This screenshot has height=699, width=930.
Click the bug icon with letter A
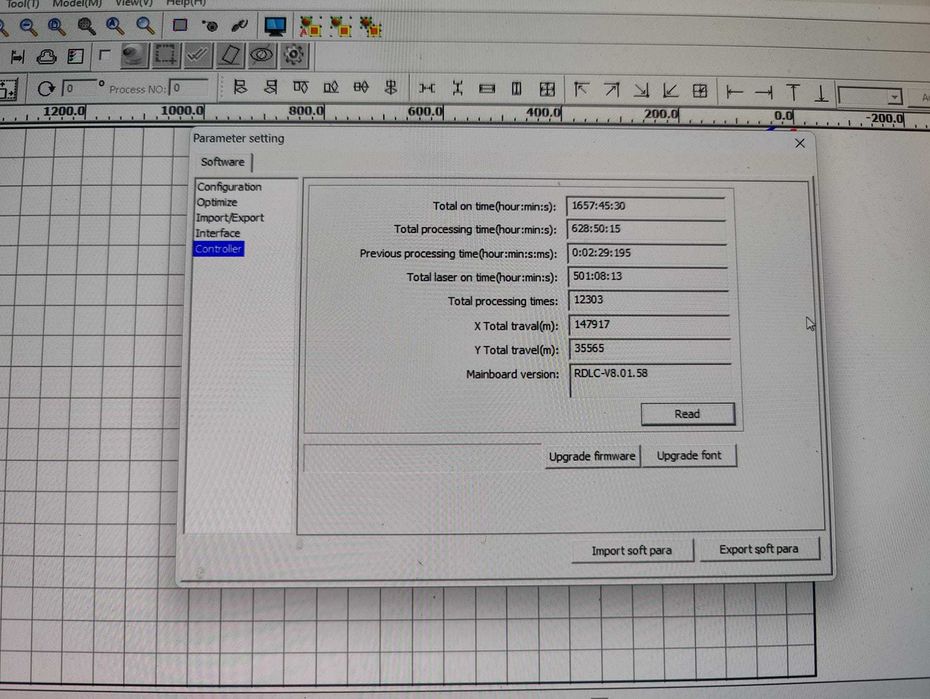point(310,27)
